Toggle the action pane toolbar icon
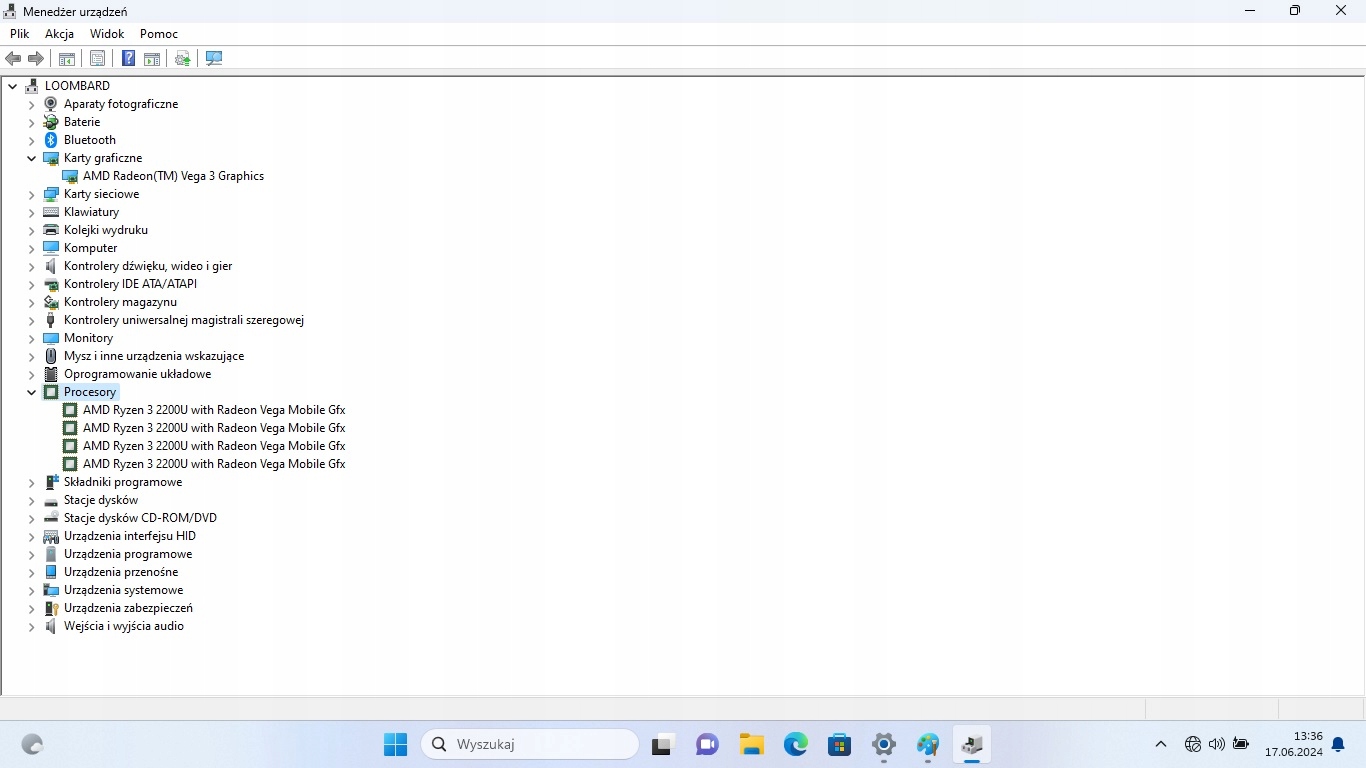 [152, 59]
